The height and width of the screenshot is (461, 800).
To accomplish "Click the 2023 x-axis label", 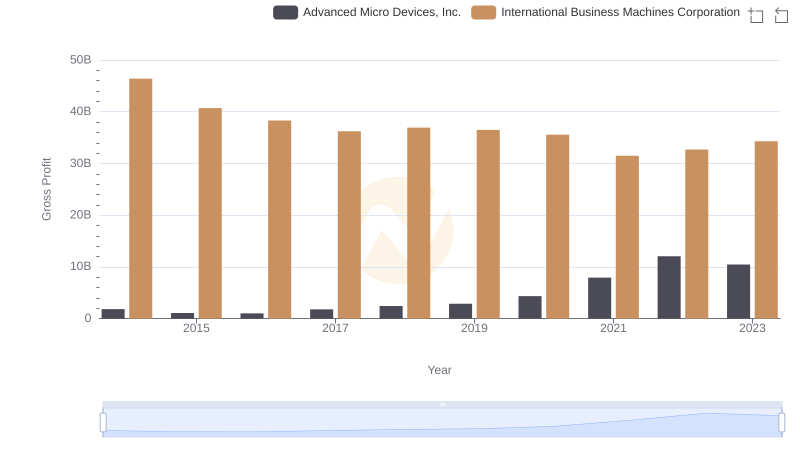I will pos(752,328).
